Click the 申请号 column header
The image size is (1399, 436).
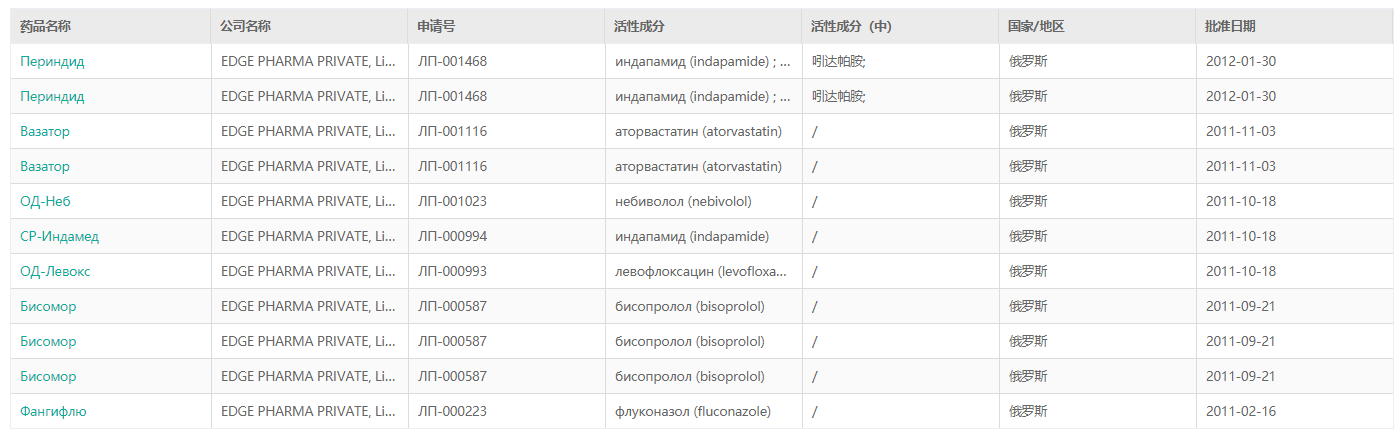pyautogui.click(x=436, y=26)
